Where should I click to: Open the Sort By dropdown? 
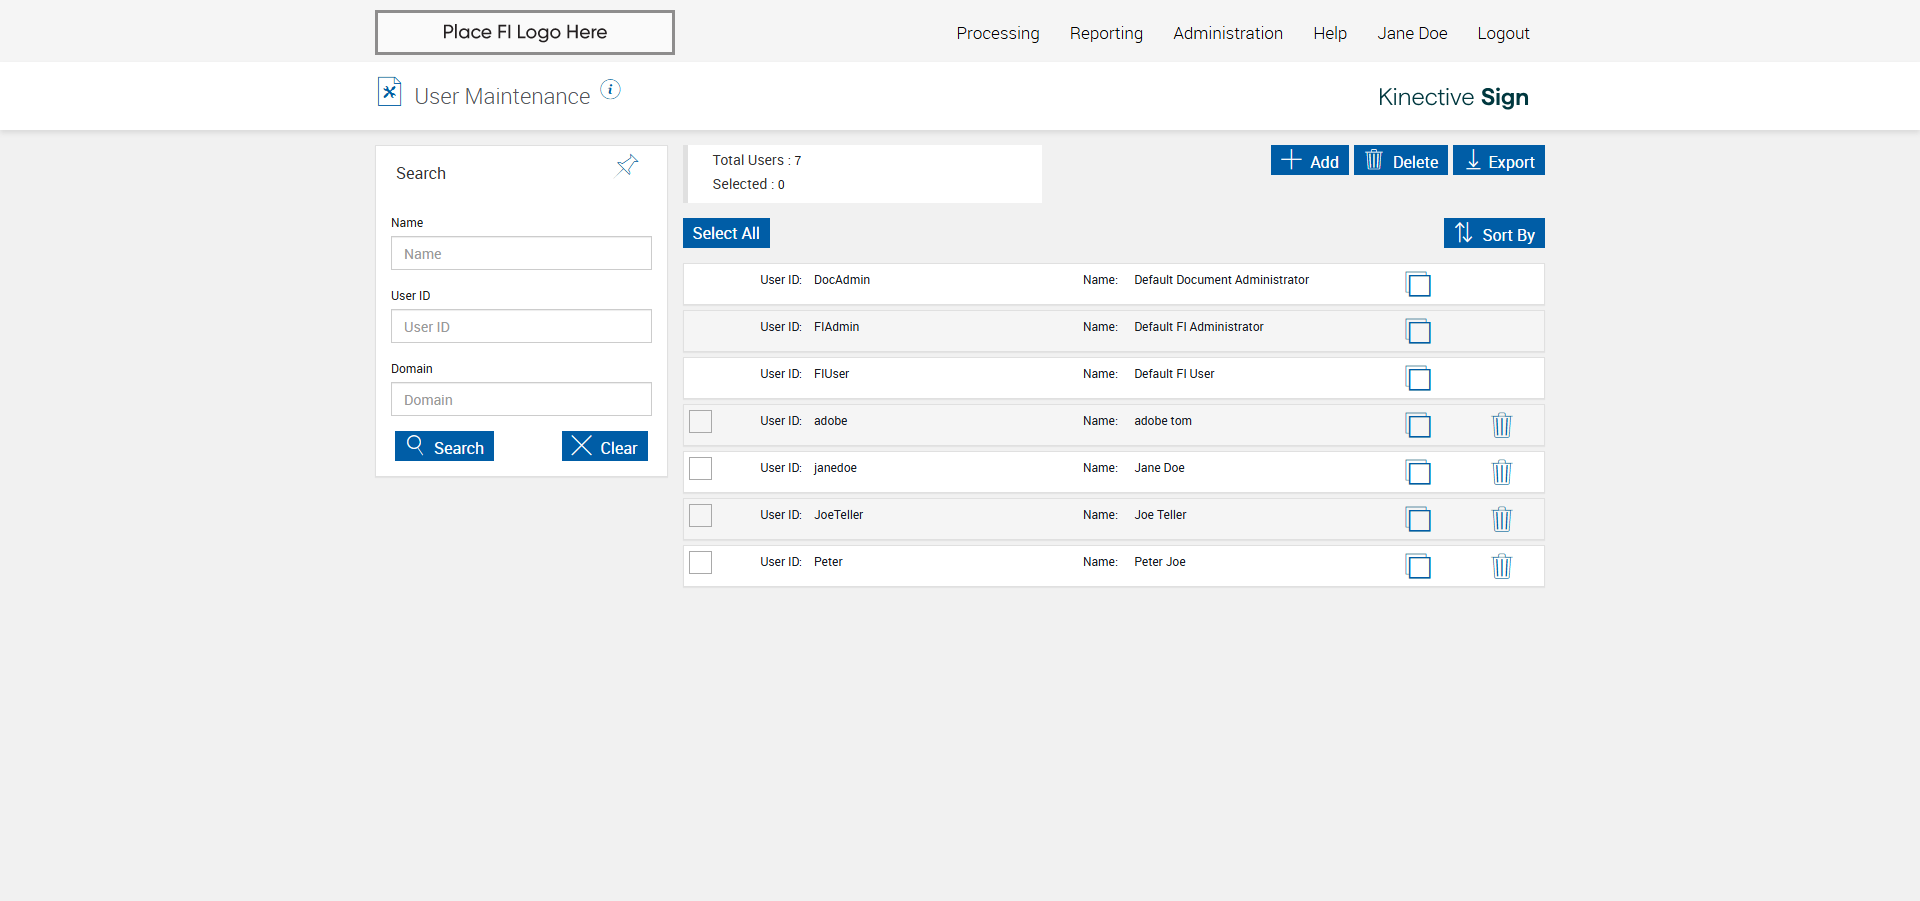[x=1494, y=233]
